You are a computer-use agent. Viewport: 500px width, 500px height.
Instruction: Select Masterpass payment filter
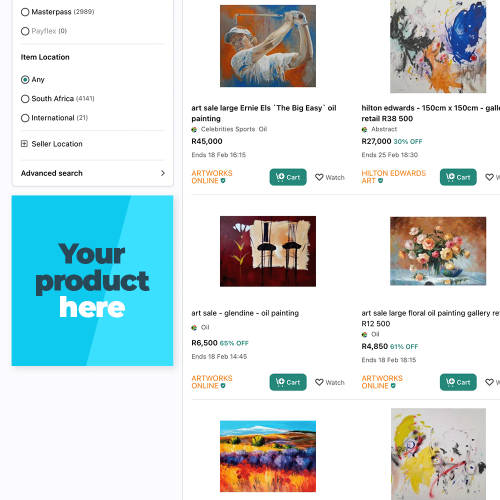click(x=25, y=12)
